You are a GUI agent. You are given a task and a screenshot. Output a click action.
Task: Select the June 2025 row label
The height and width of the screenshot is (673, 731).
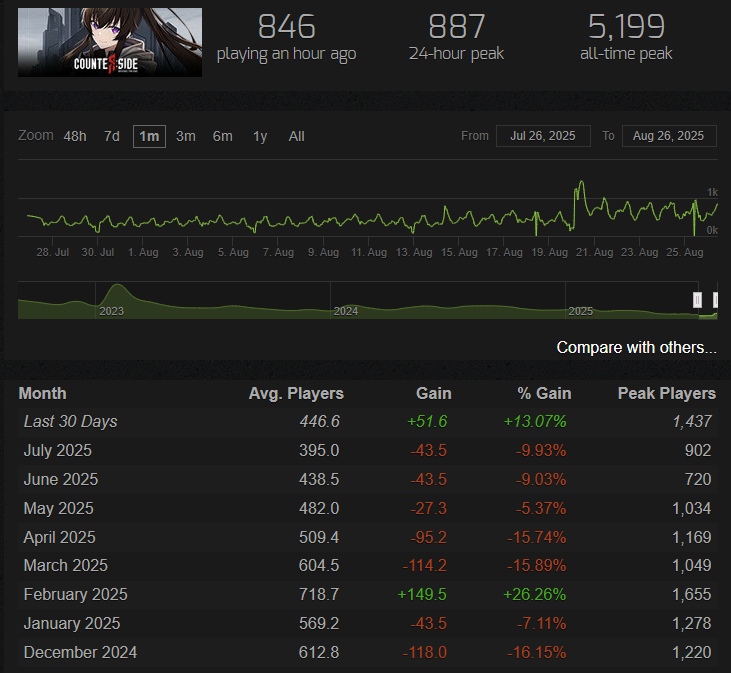click(61, 479)
